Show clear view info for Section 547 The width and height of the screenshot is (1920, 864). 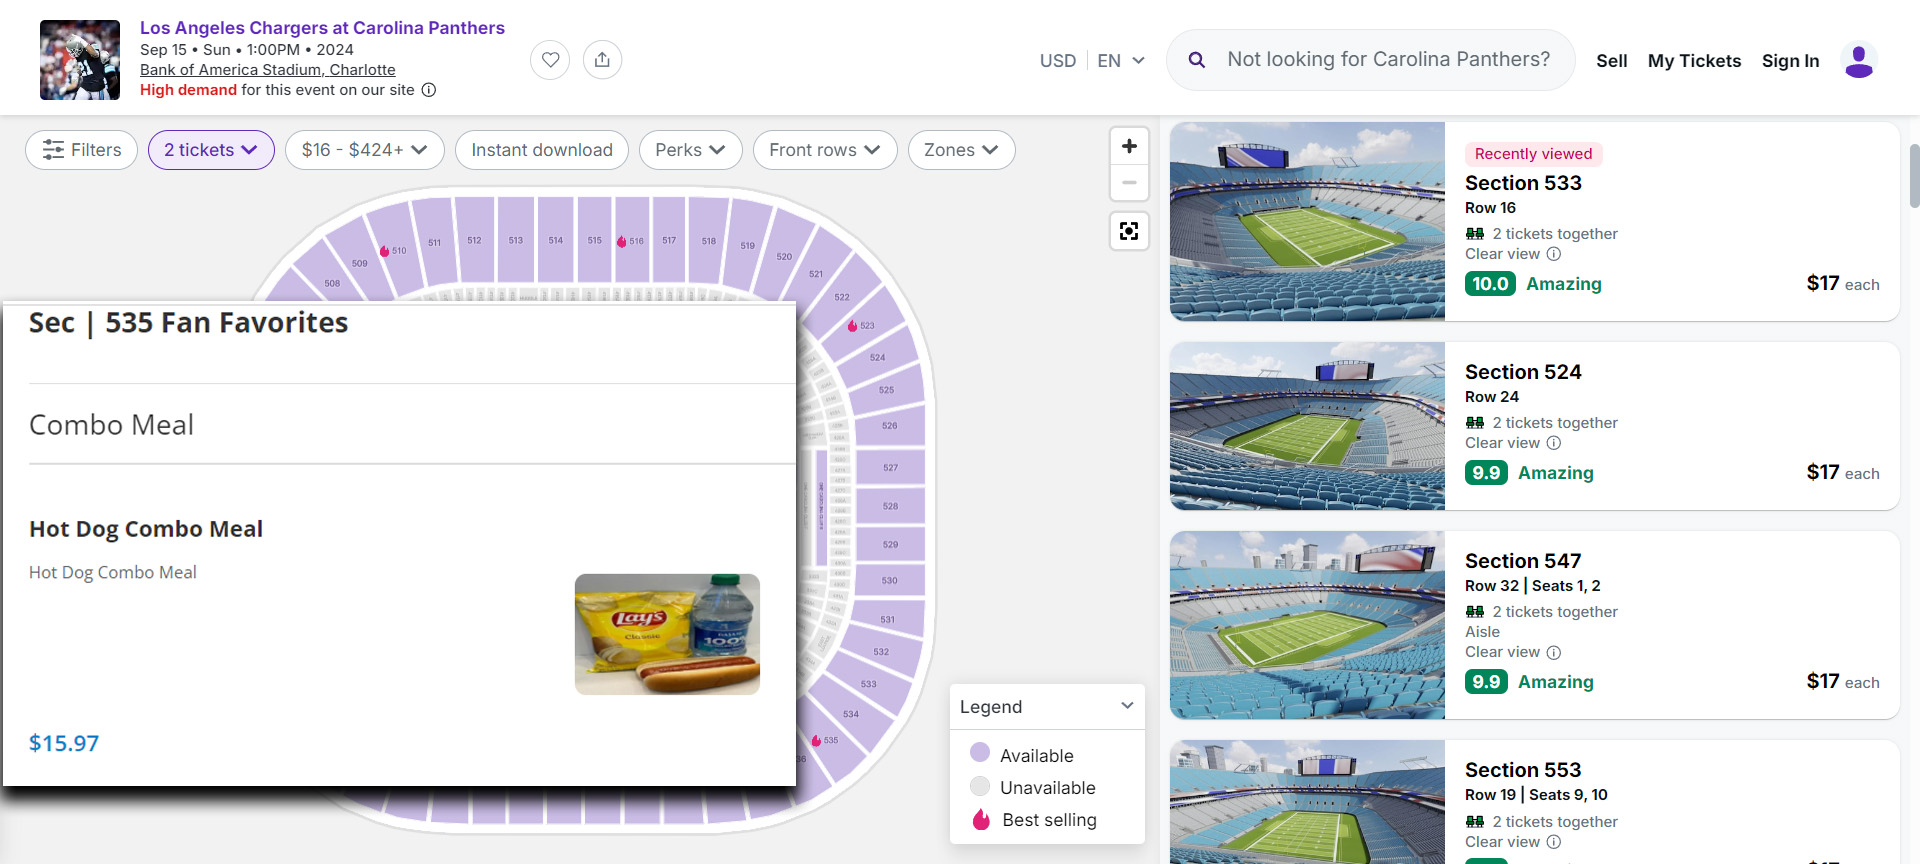tap(1554, 653)
